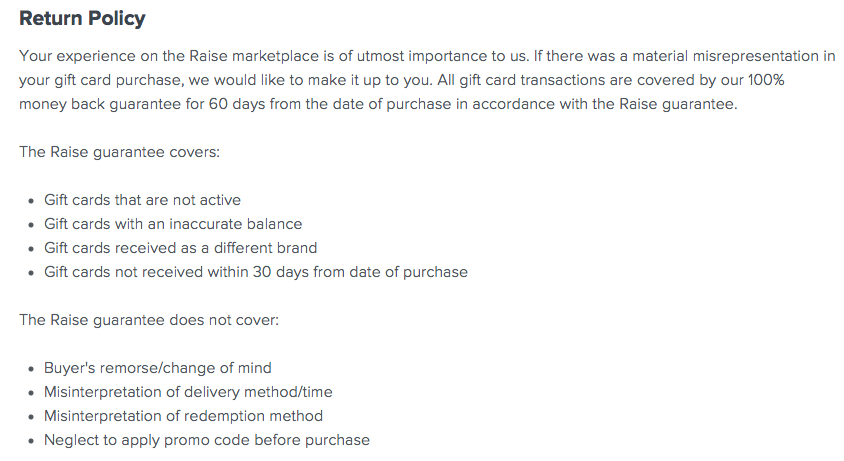
Task: Click the bullet dot before 'Gift cards that are not active'
Action: 32,201
